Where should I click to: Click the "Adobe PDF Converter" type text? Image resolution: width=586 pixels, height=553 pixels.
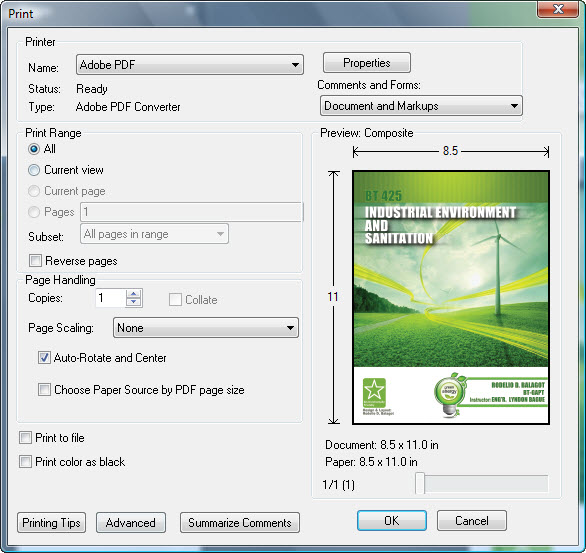128,107
